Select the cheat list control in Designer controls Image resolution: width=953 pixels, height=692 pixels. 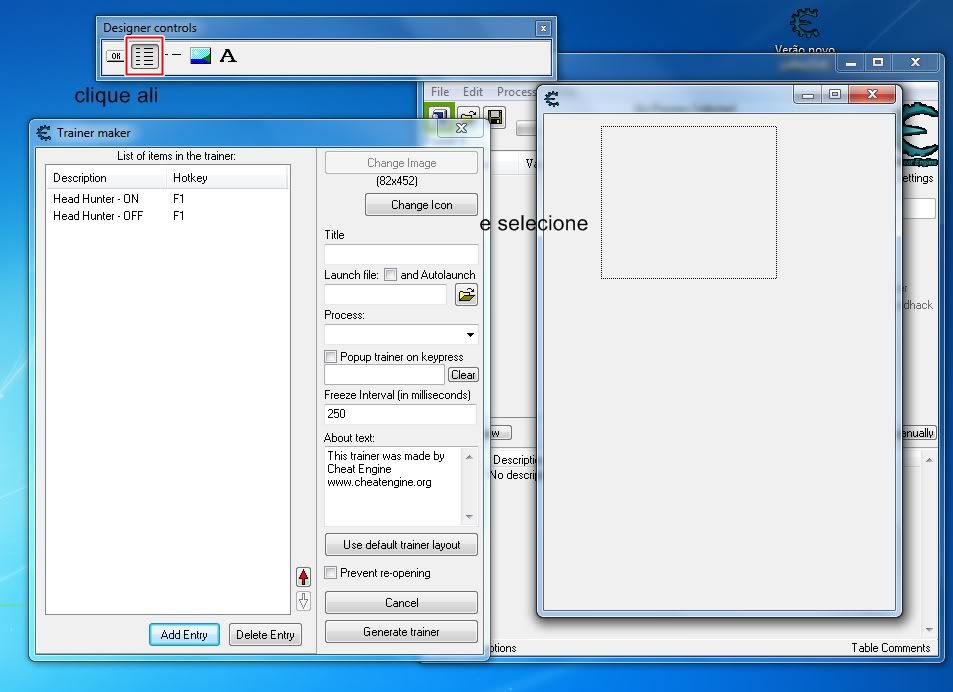click(145, 56)
